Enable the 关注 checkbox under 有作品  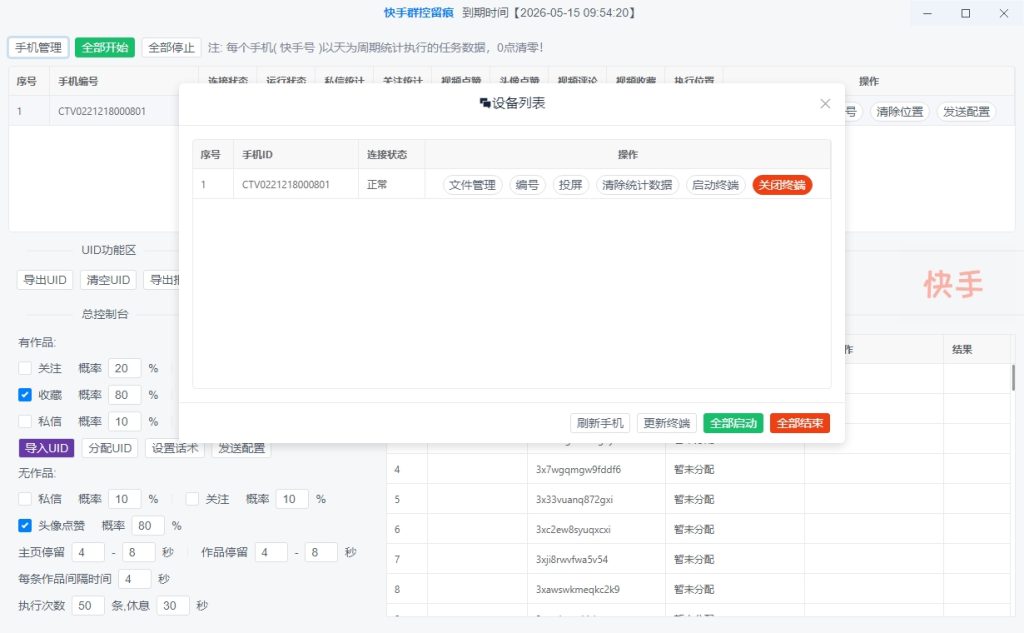point(25,368)
